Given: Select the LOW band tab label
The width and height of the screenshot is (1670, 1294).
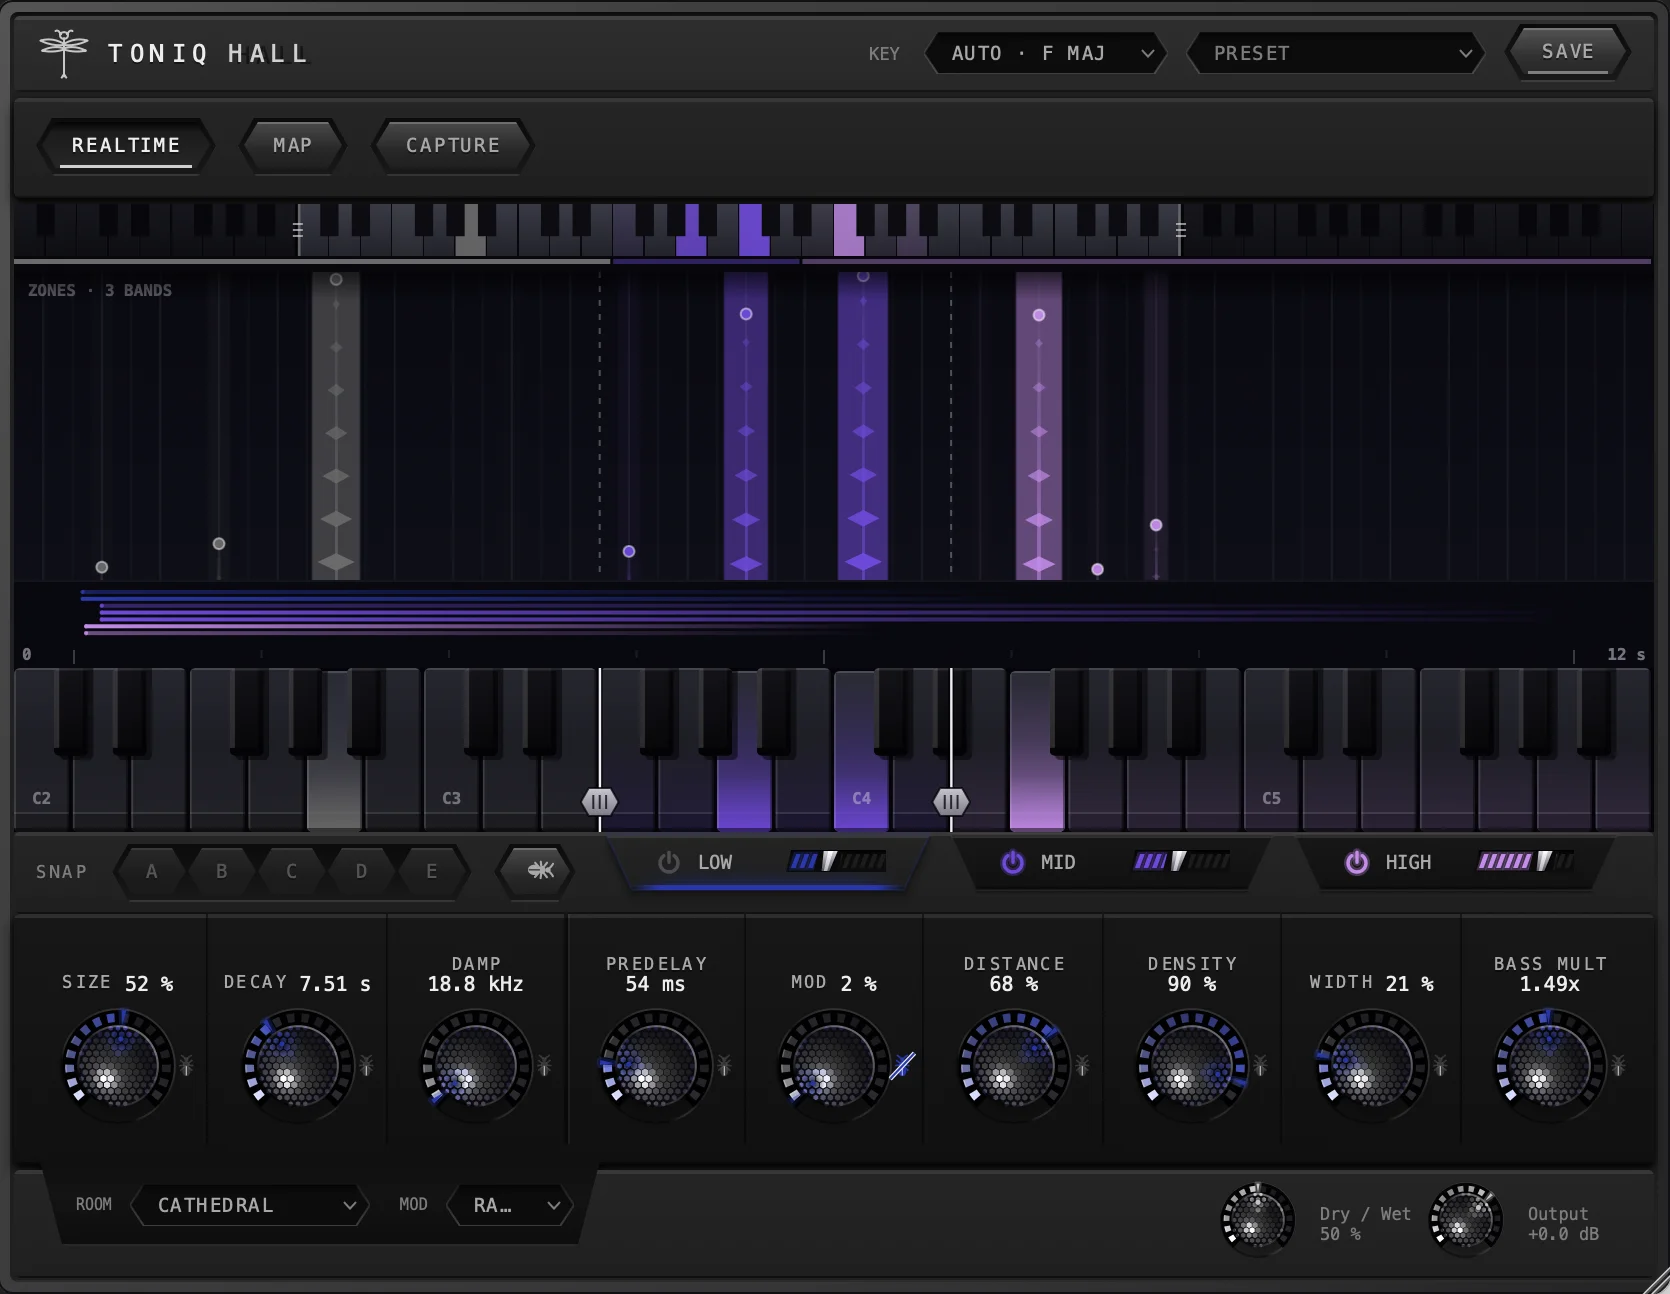Looking at the screenshot, I should (715, 862).
